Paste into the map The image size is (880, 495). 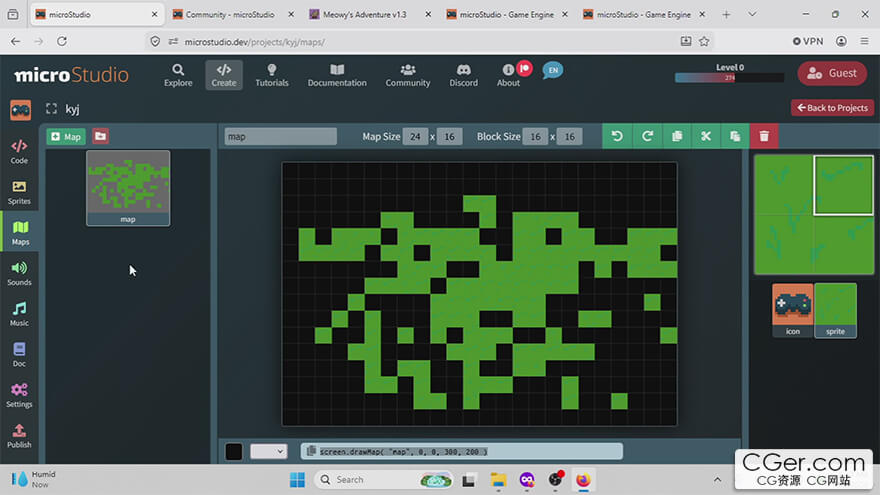pos(735,136)
